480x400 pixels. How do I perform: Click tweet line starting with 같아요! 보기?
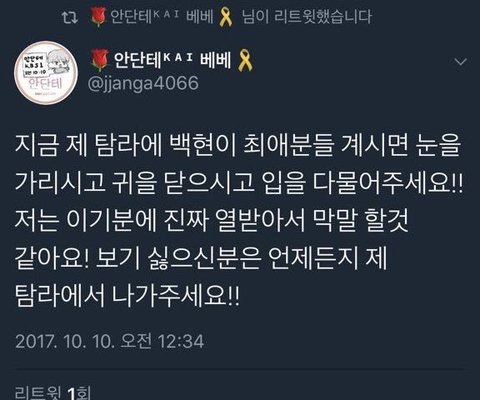pyautogui.click(x=201, y=259)
